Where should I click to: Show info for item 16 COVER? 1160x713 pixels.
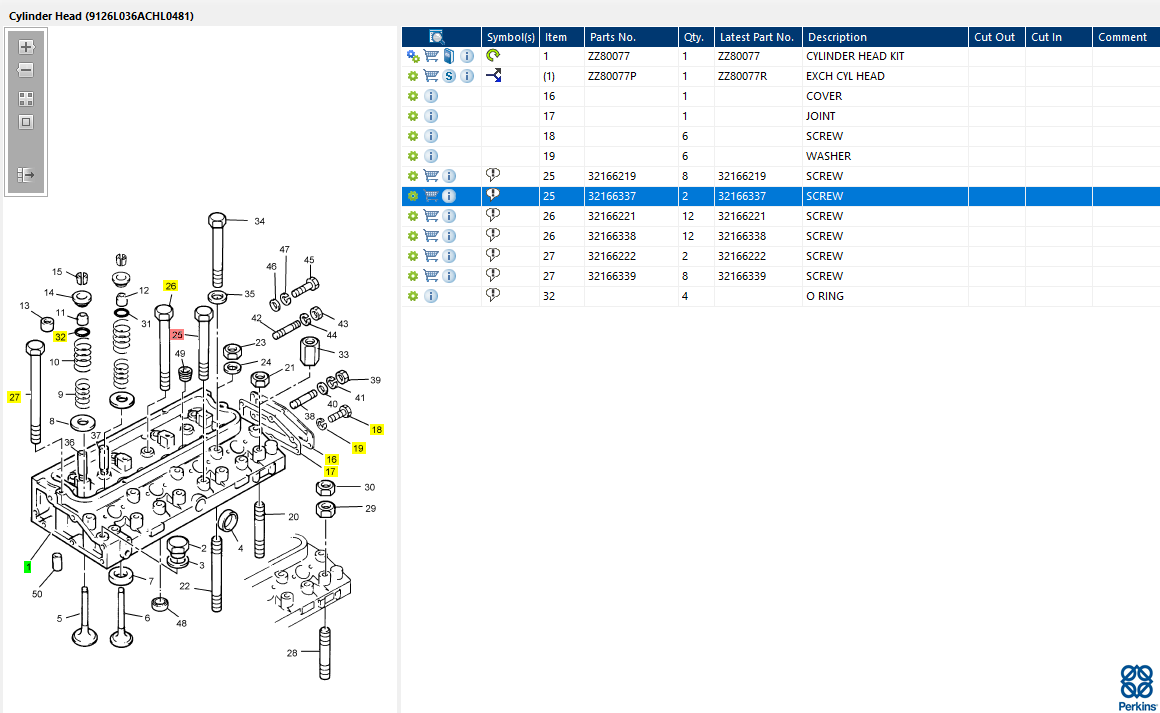[x=431, y=96]
